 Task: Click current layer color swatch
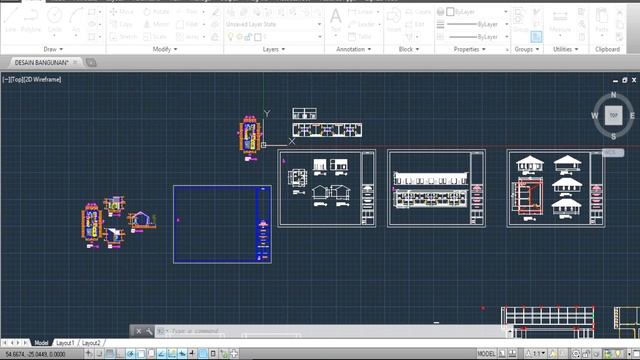(x=258, y=37)
